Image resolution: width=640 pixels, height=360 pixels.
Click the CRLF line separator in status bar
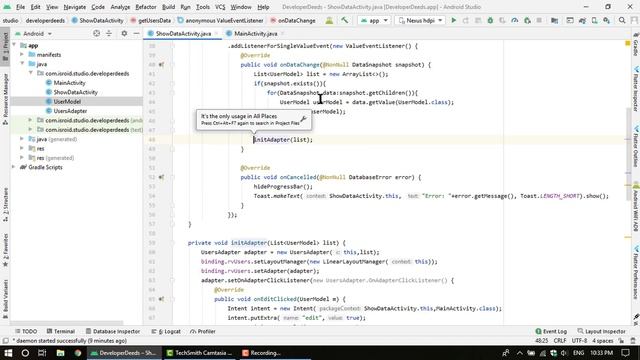tap(560, 341)
